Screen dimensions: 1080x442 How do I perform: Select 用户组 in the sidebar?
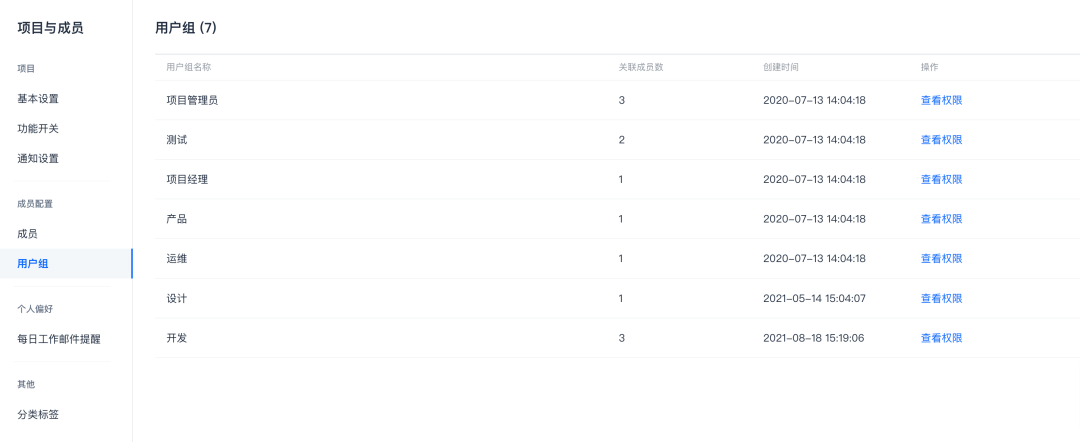point(33,264)
